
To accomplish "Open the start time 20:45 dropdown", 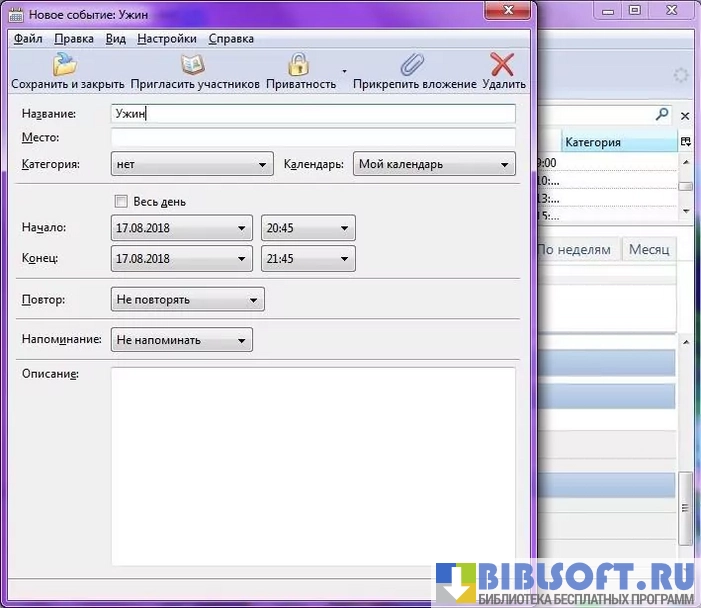I will pos(345,228).
